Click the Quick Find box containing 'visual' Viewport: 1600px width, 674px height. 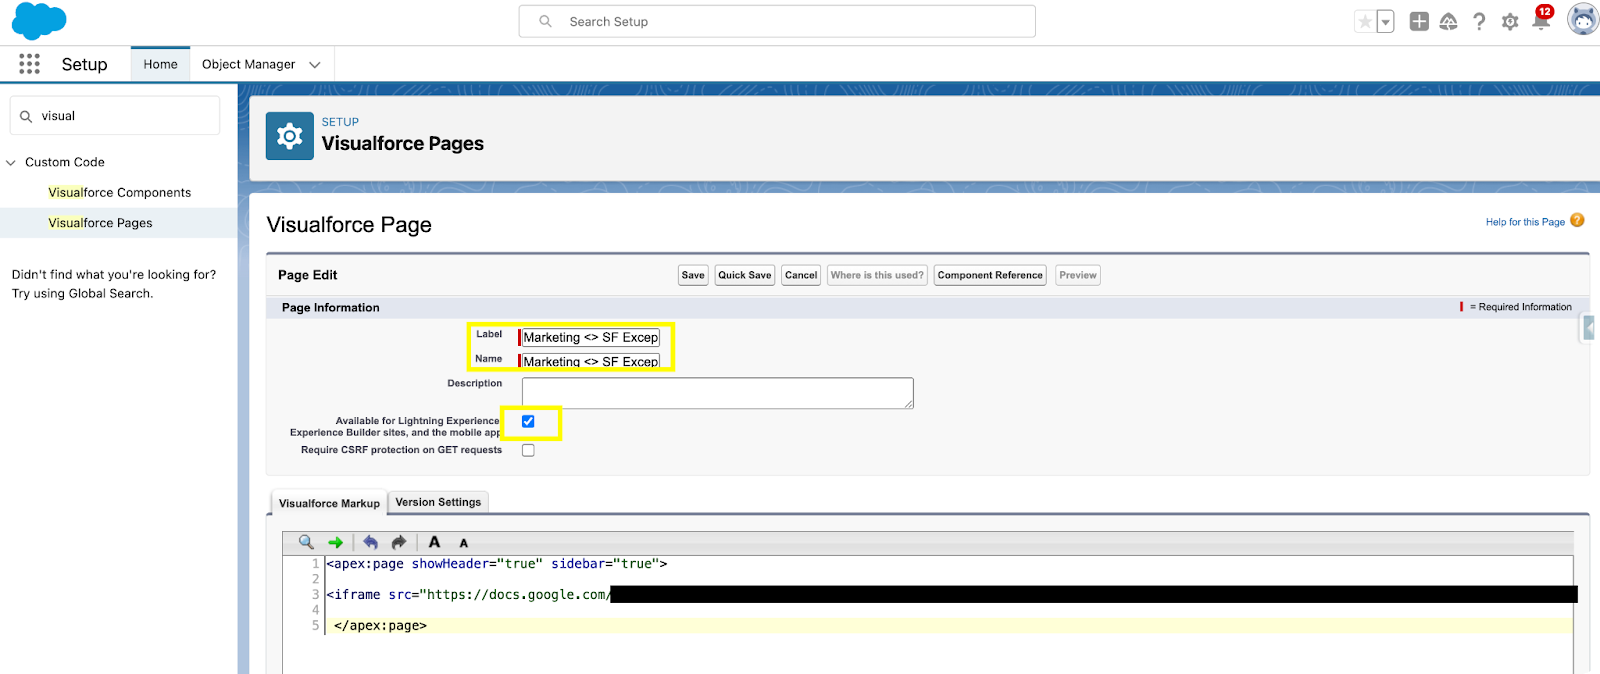[115, 116]
